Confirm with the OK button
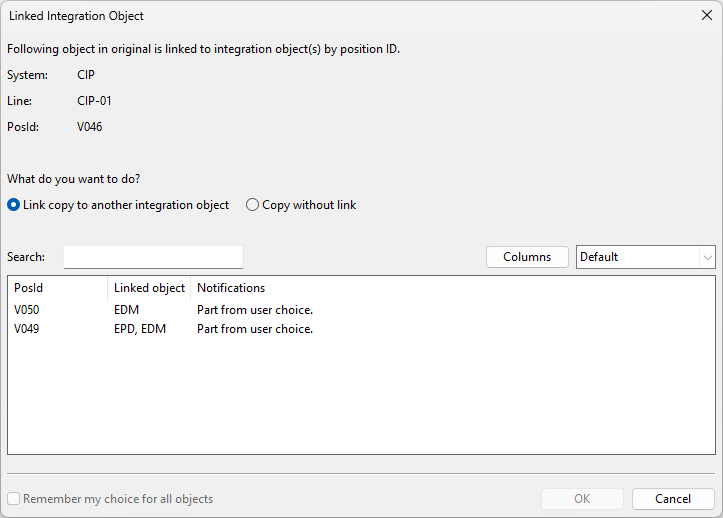 click(582, 499)
